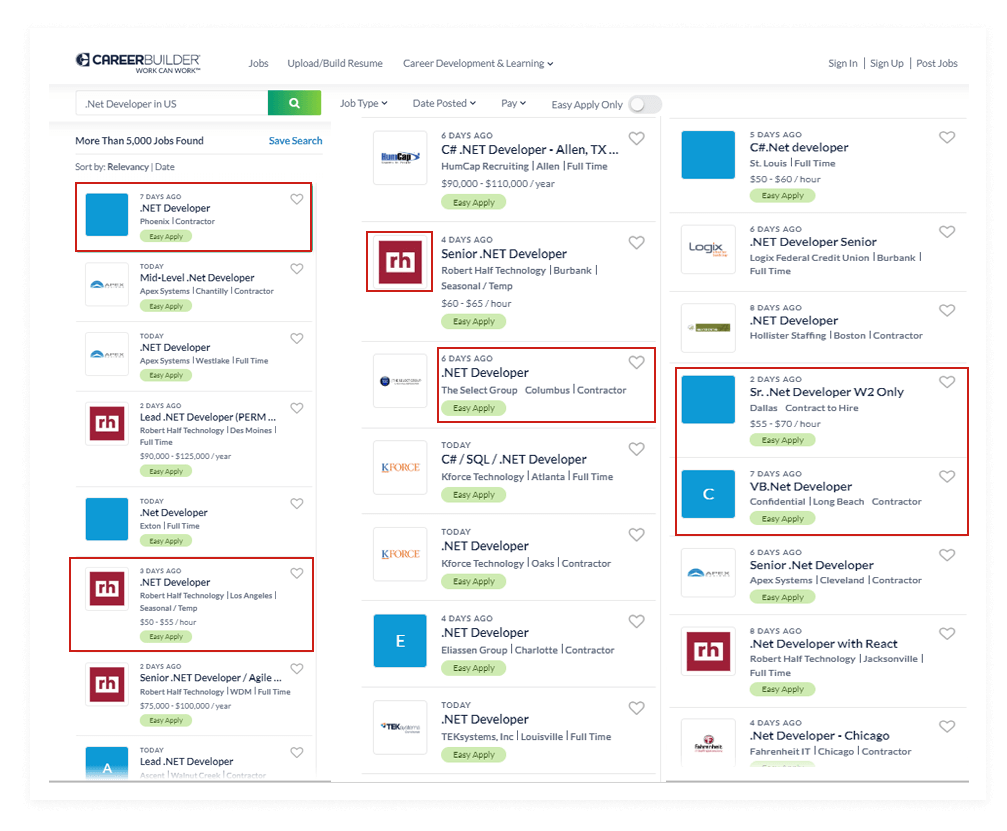Open the VB.Net Developer job title

pyautogui.click(x=801, y=486)
